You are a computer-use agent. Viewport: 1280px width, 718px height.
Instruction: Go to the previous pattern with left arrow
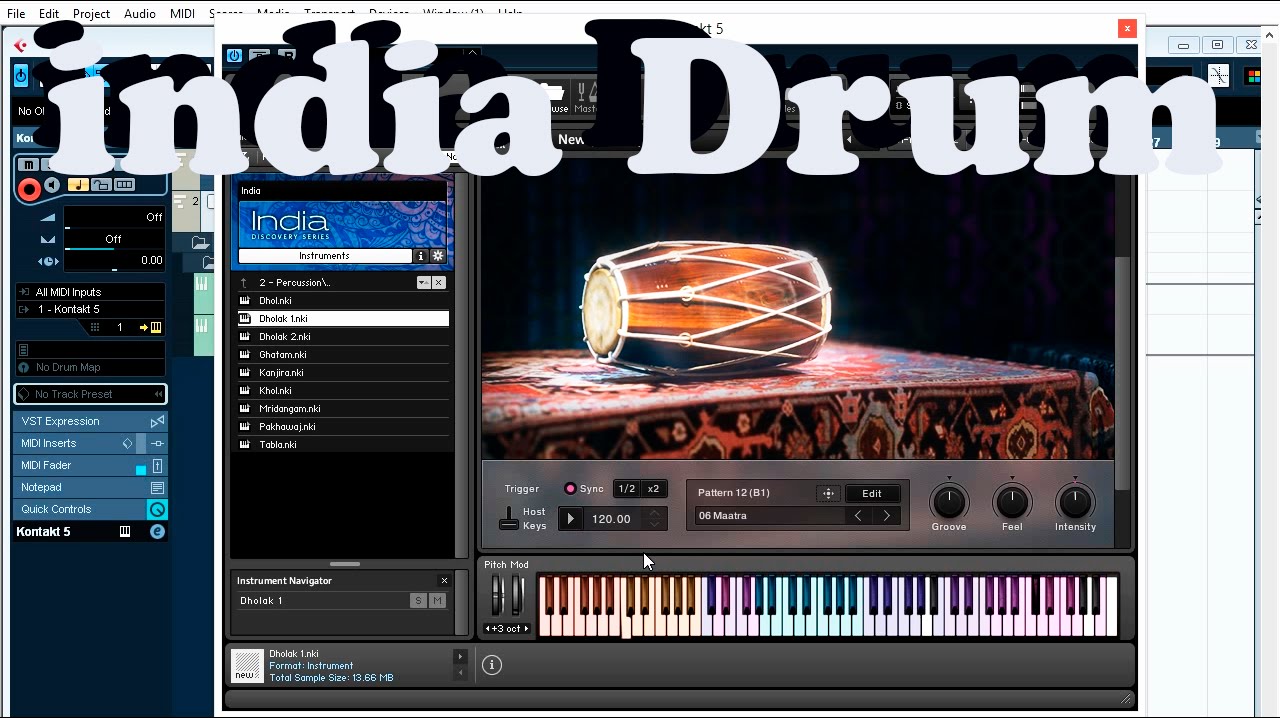click(858, 516)
